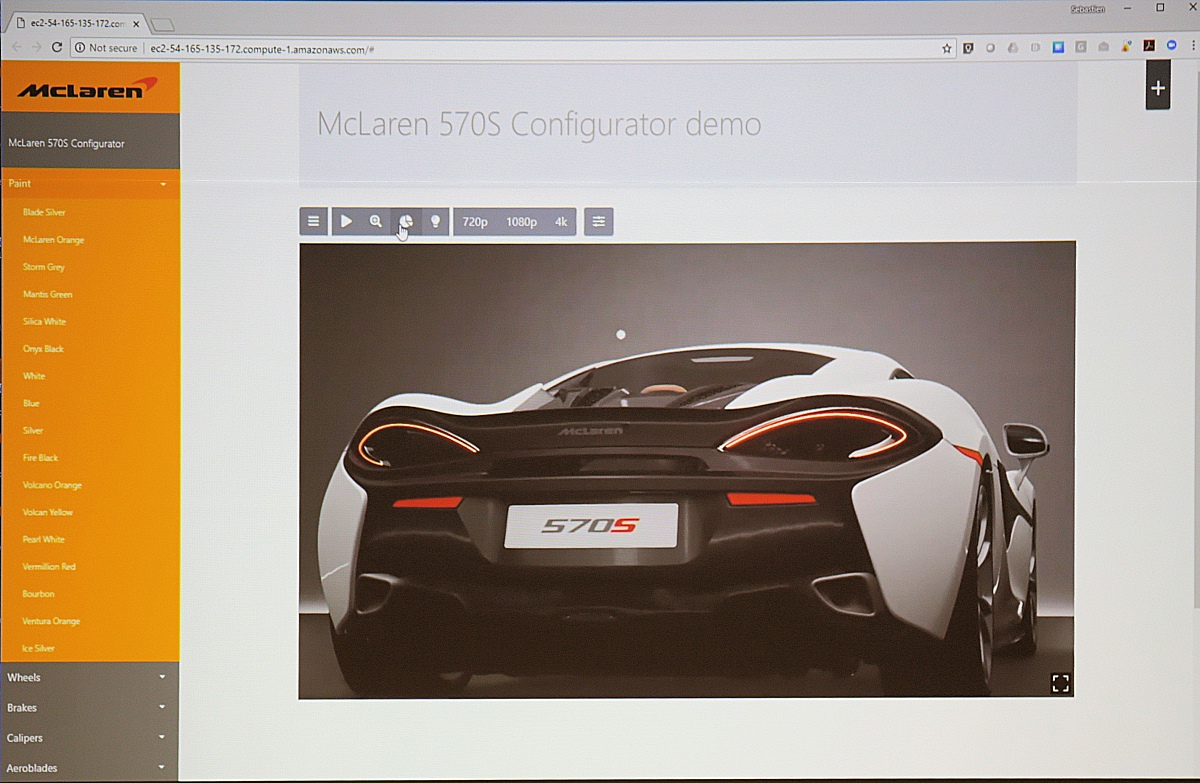Open the hamburger menu in viewer toolbar
The height and width of the screenshot is (783, 1200).
coord(313,222)
